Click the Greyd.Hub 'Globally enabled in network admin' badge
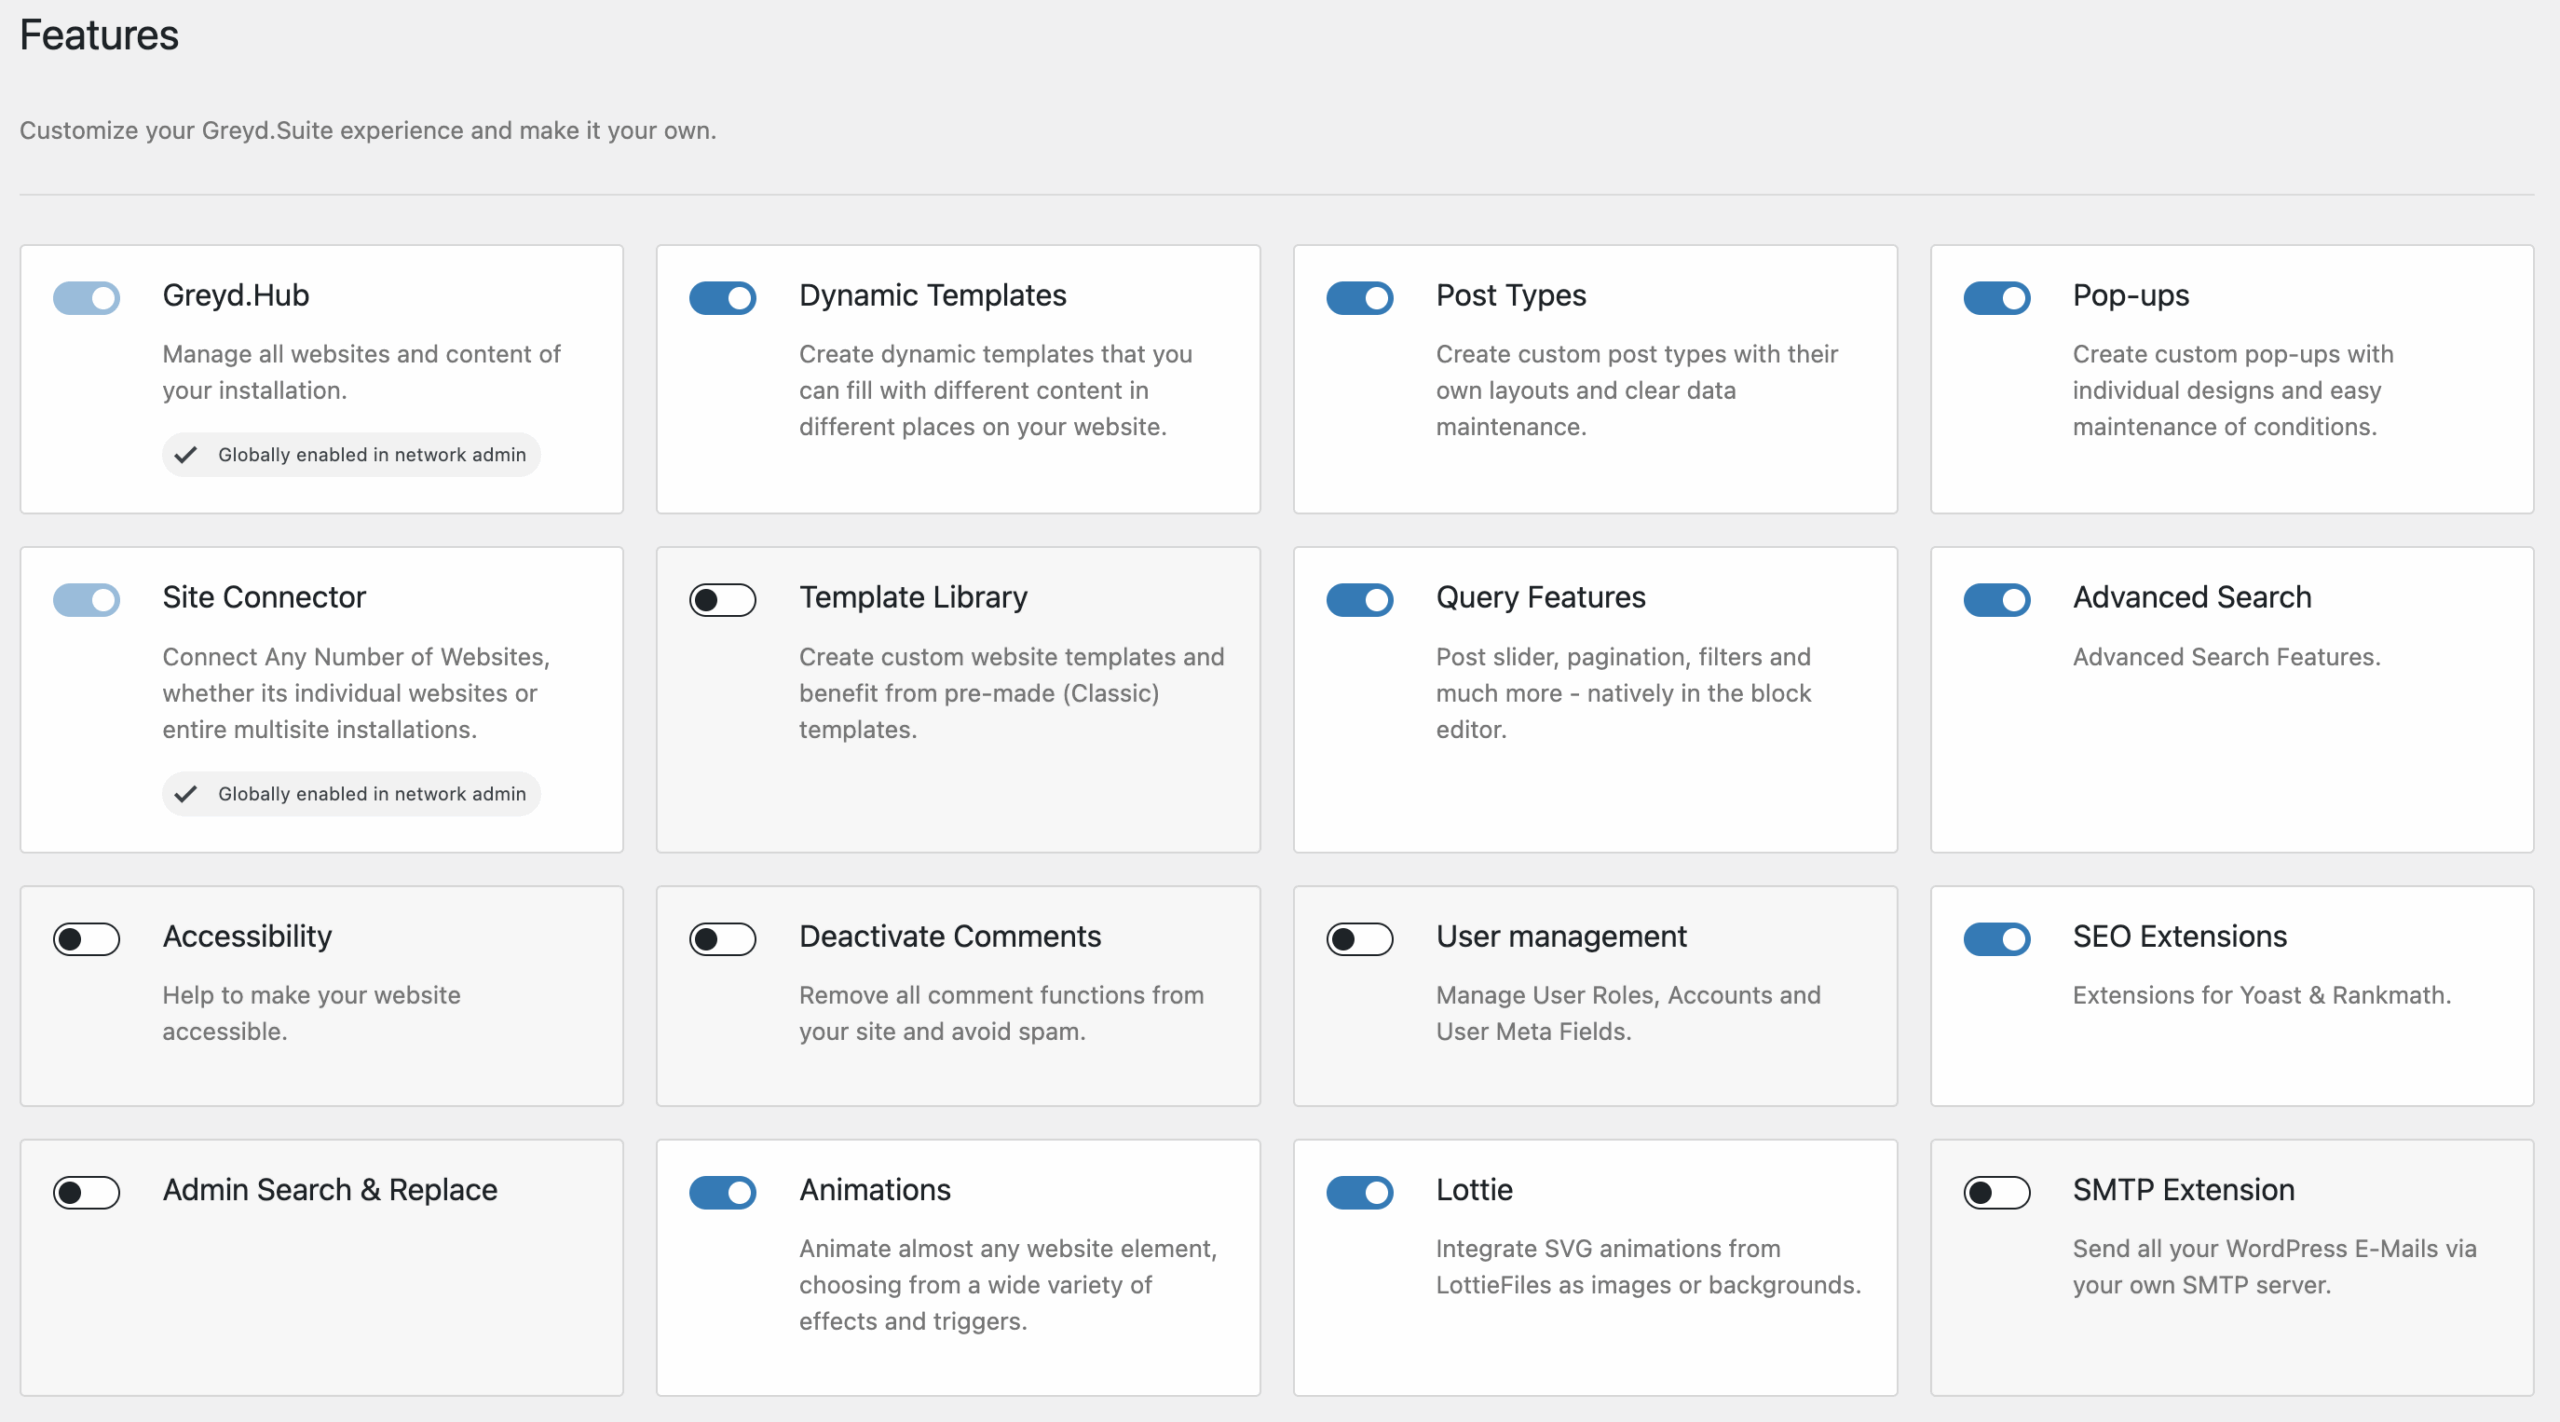2560x1422 pixels. tap(351, 455)
